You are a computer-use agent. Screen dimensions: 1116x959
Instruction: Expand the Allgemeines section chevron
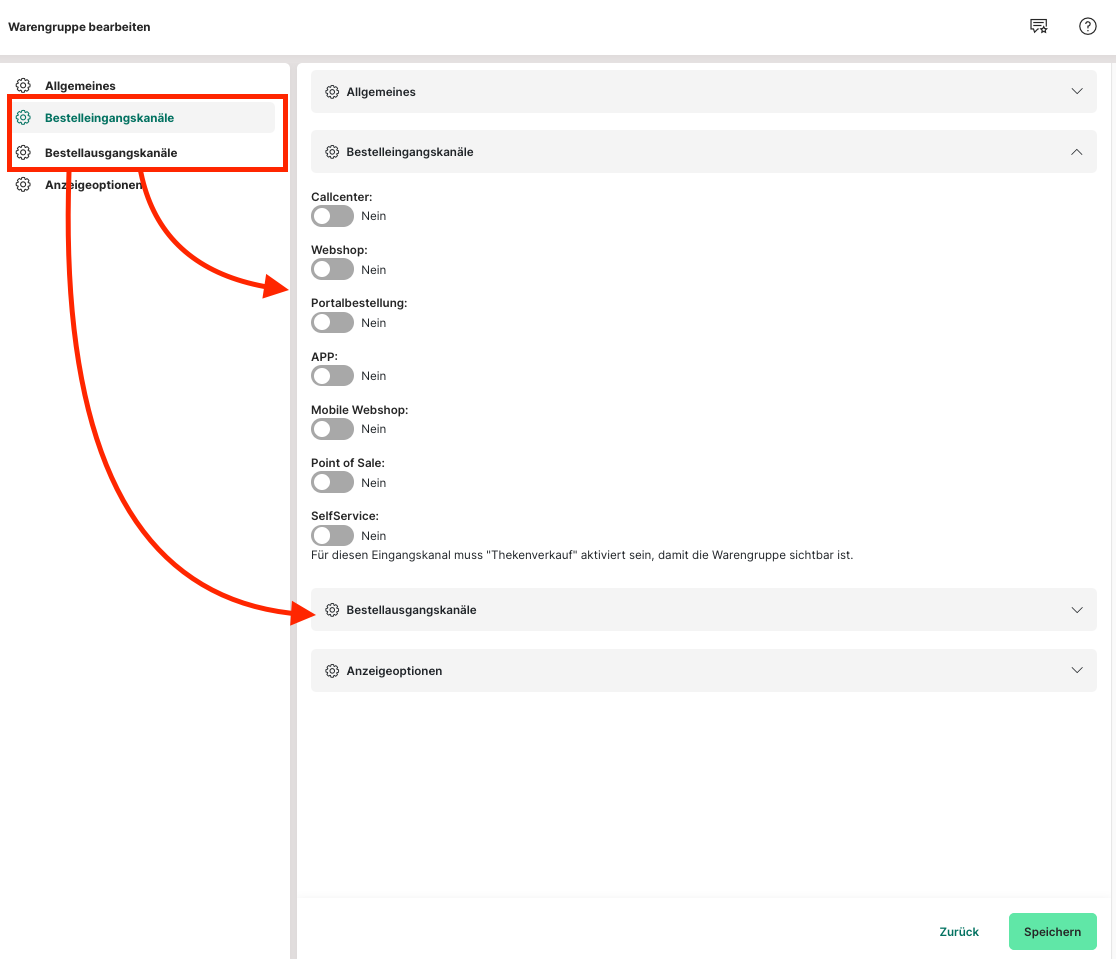tap(1077, 92)
